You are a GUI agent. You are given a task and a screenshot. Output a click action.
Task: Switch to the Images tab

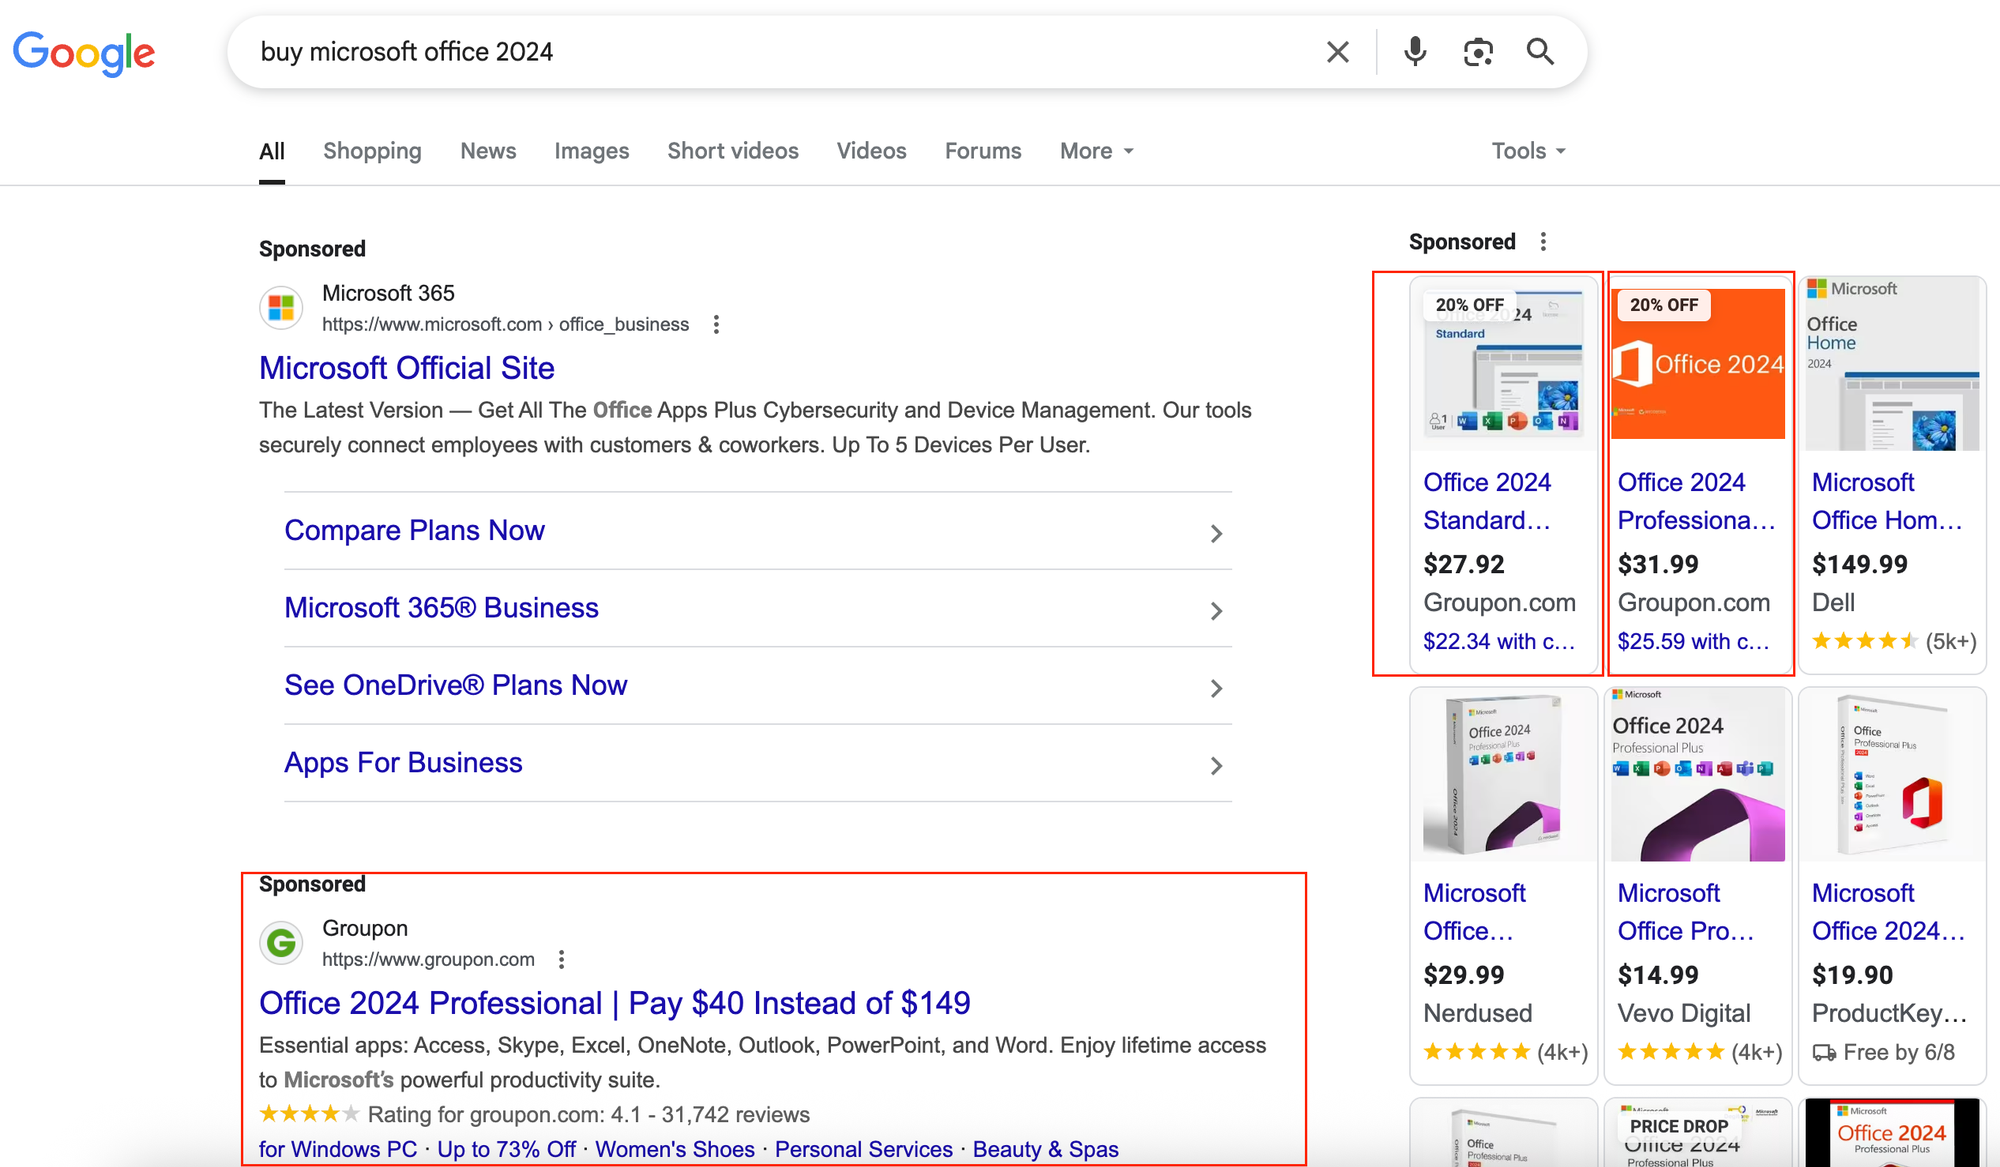[x=592, y=151]
